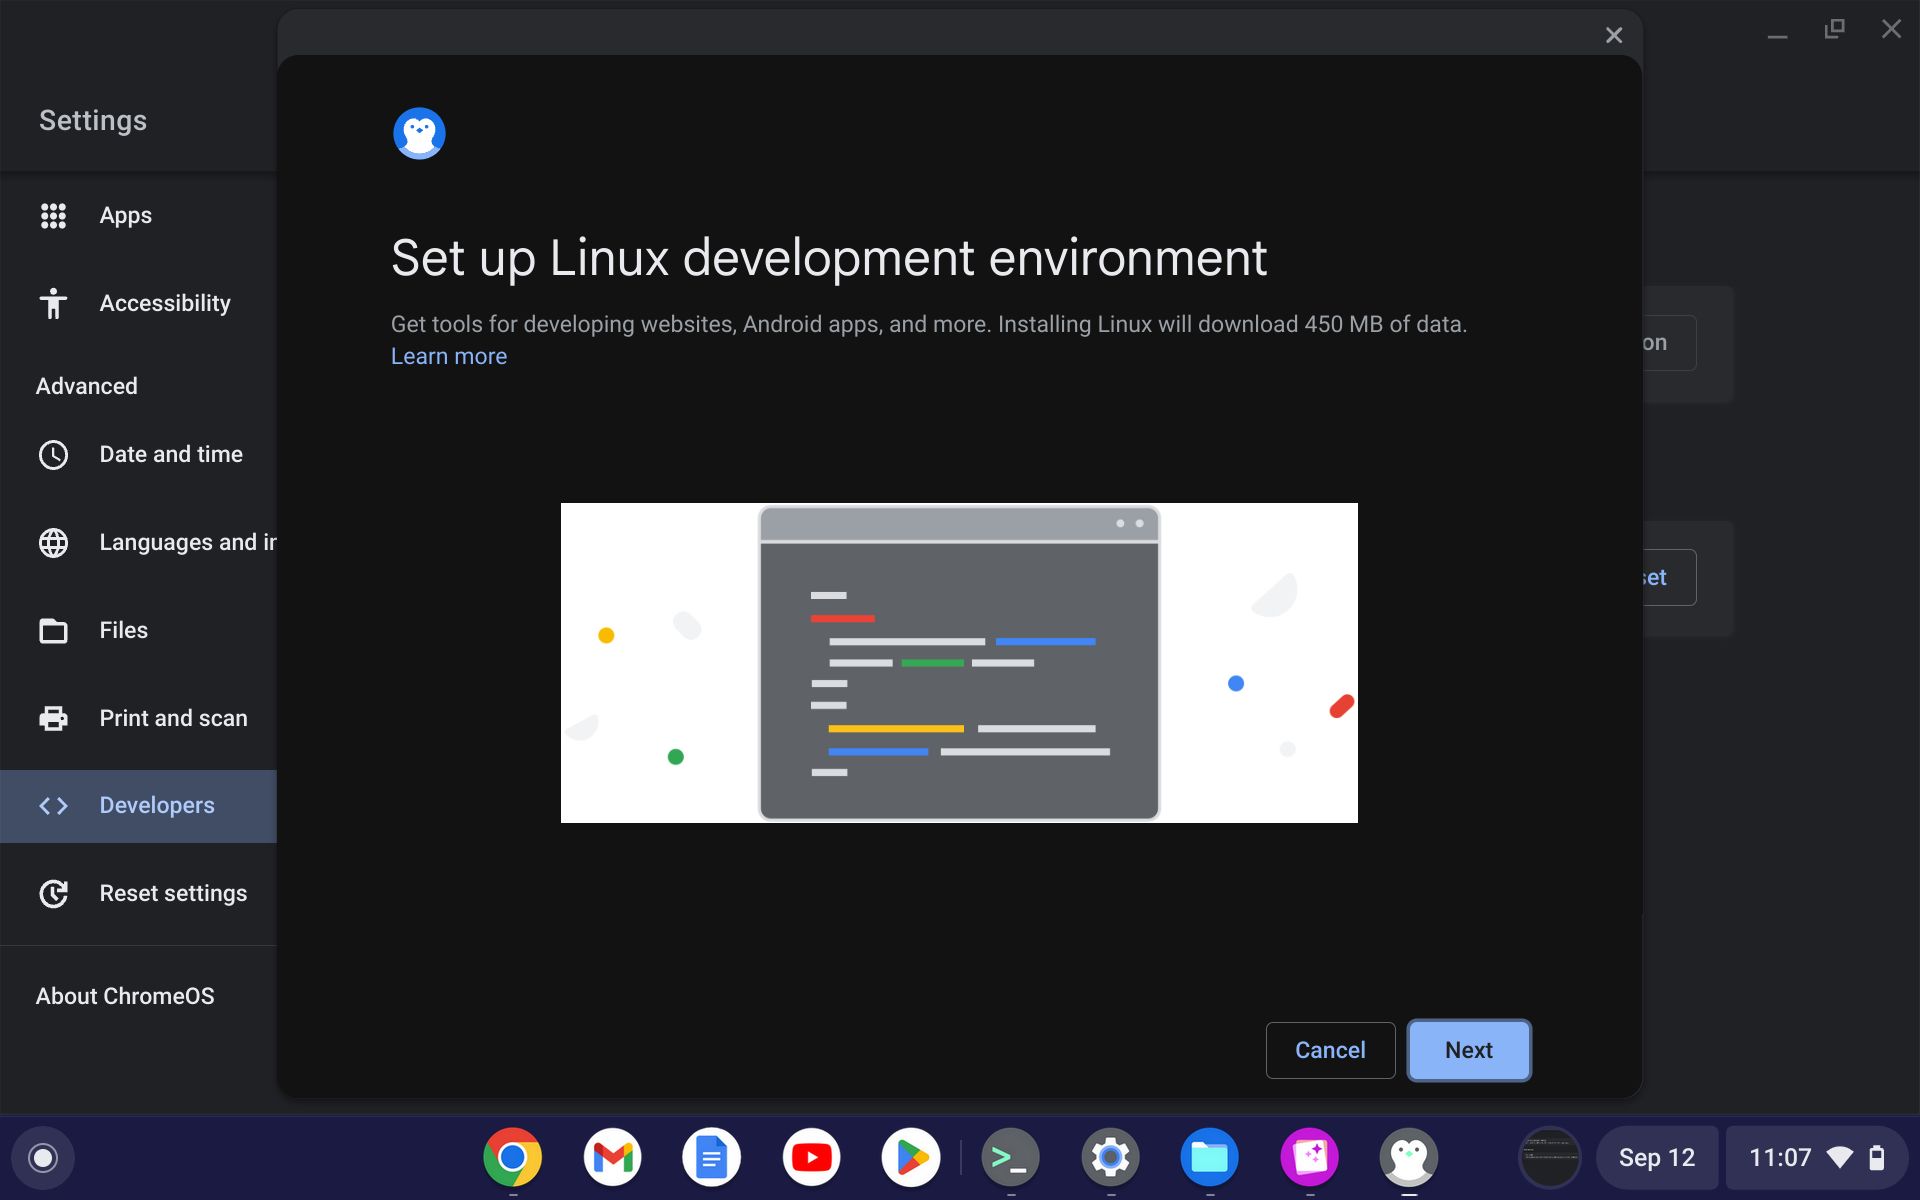
Task: Click the penguin Linux logo in the dialog
Action: click(419, 132)
